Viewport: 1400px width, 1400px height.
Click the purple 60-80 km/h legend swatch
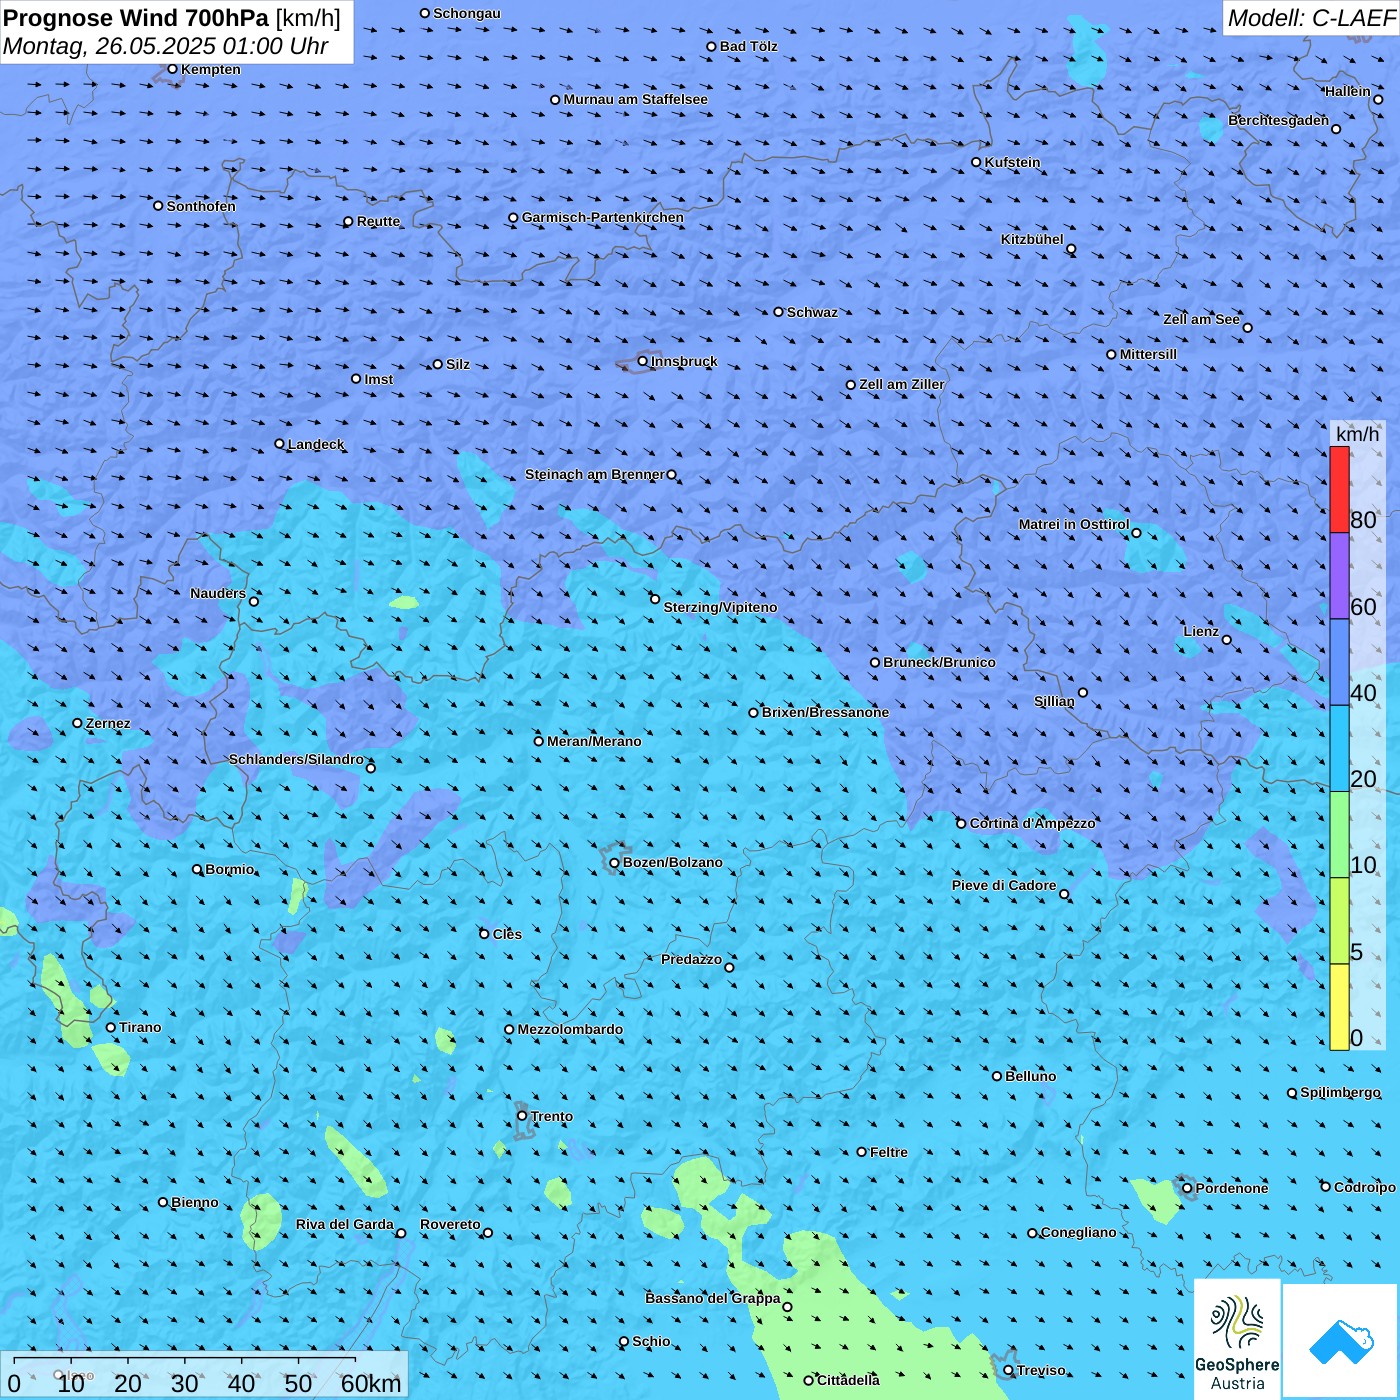point(1339,576)
